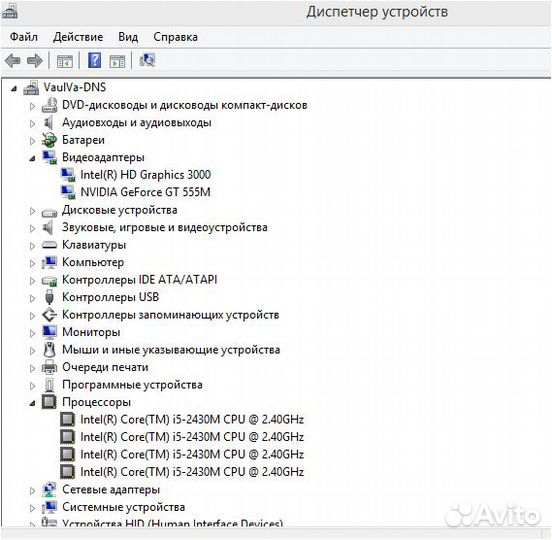
Task: Open the Справка menu
Action: (175, 37)
